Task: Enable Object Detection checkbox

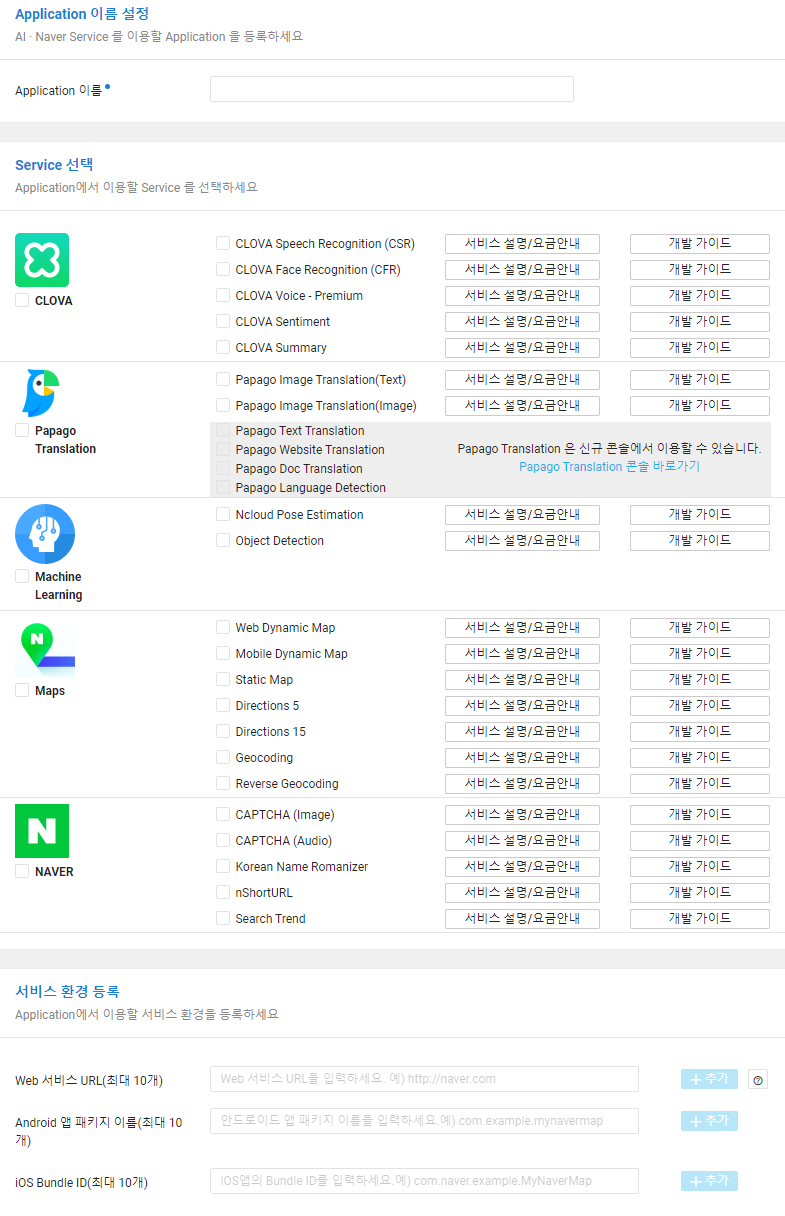Action: point(223,540)
